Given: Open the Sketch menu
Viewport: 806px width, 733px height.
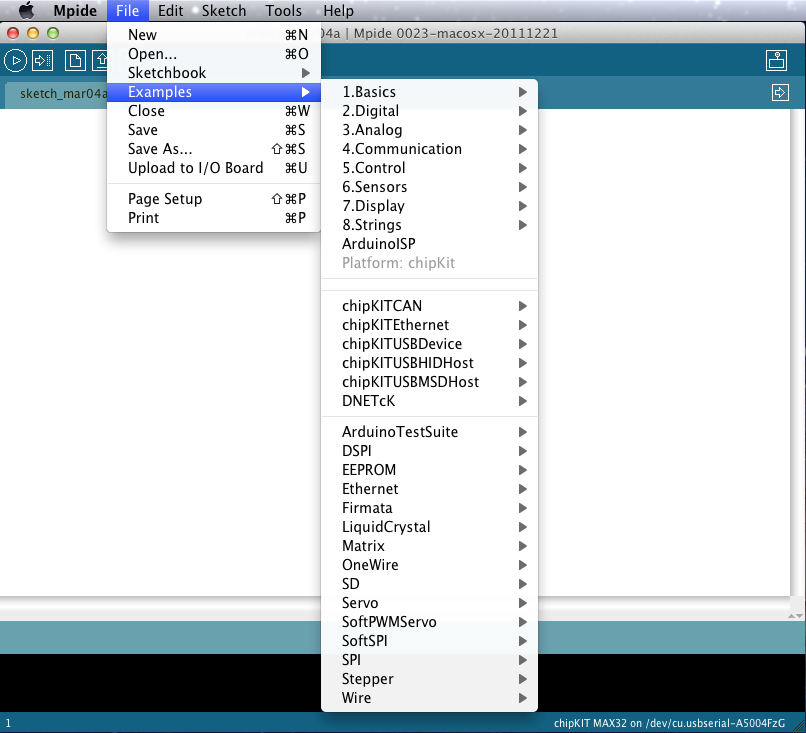Looking at the screenshot, I should point(223,11).
